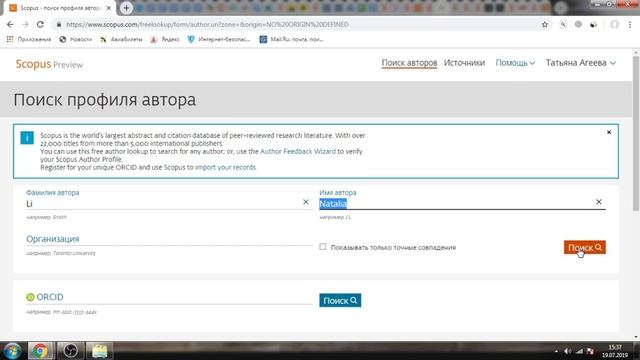This screenshot has height=360, width=640.
Task: Toggle Показывать только точные совпадения checkbox
Action: point(322,247)
